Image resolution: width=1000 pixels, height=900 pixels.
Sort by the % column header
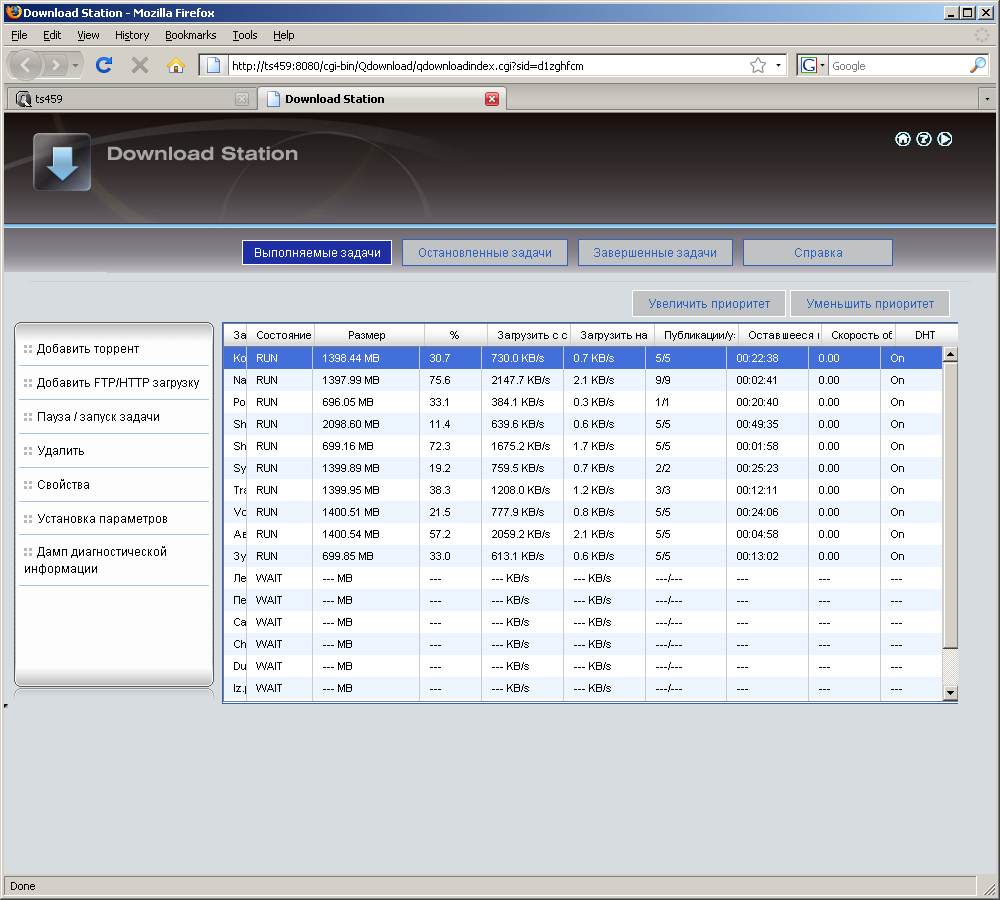[454, 335]
